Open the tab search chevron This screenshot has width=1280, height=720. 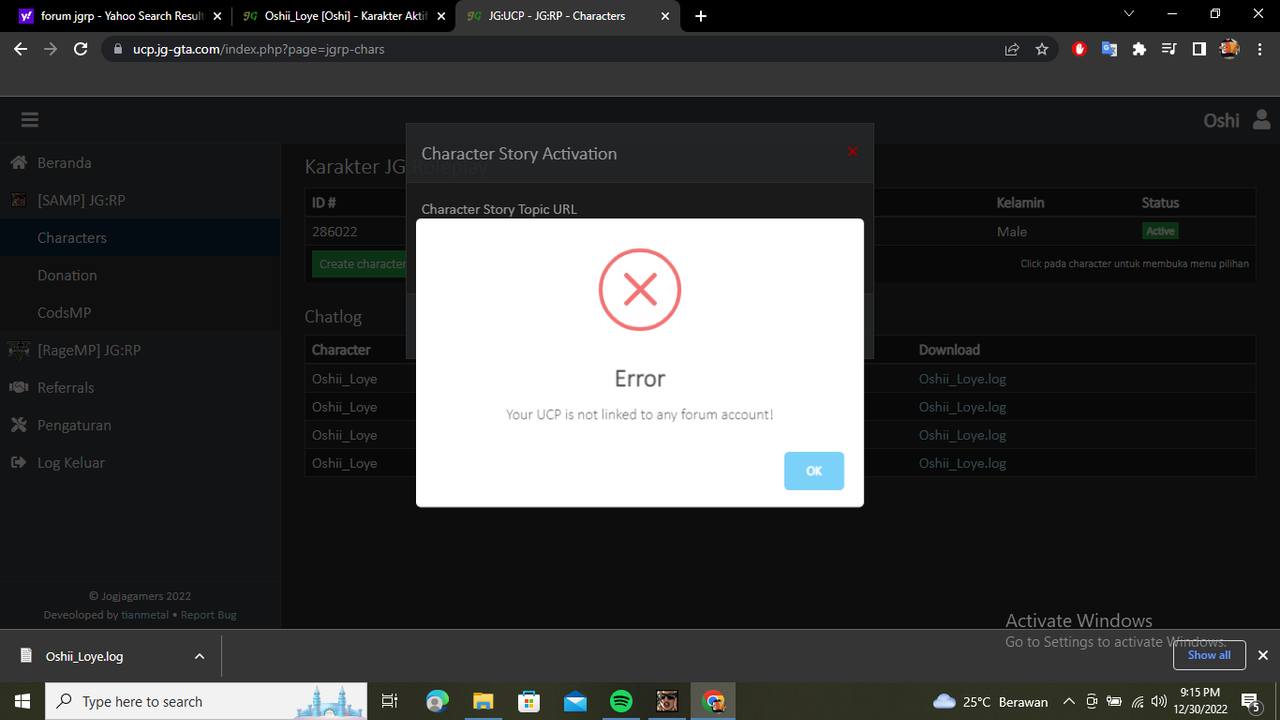pyautogui.click(x=1129, y=14)
